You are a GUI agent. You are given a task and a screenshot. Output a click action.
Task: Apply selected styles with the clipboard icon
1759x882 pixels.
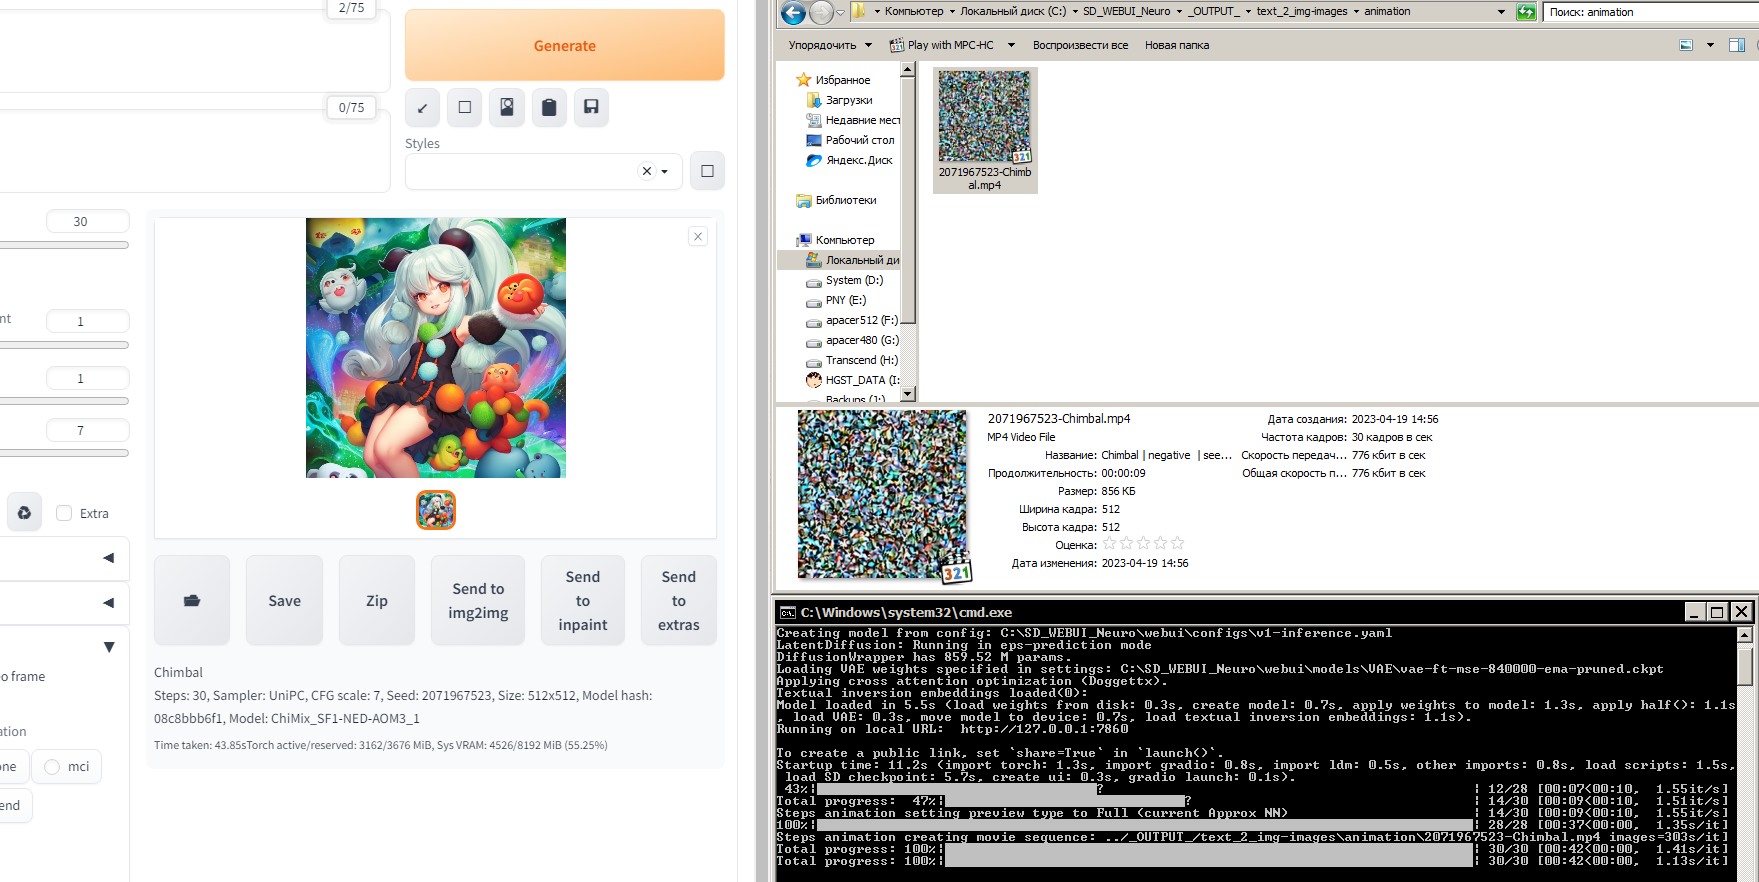(549, 107)
